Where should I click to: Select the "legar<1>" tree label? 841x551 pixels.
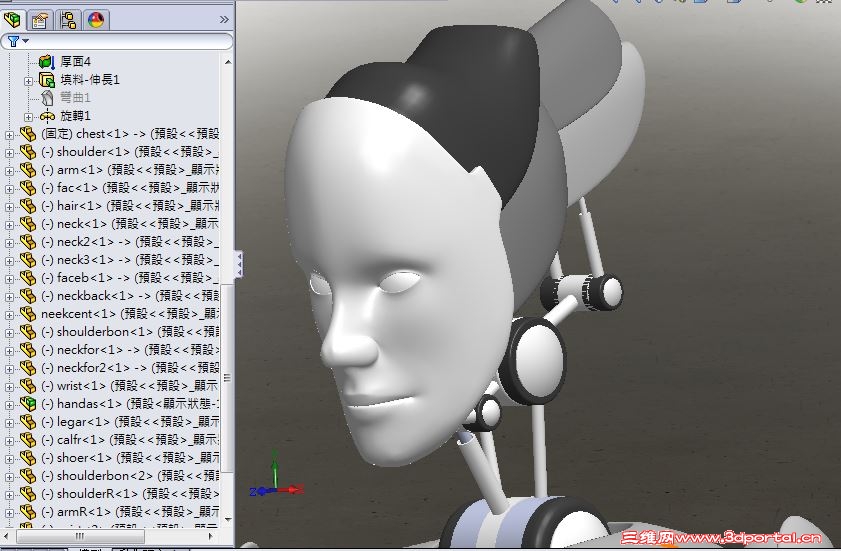[x=84, y=422]
